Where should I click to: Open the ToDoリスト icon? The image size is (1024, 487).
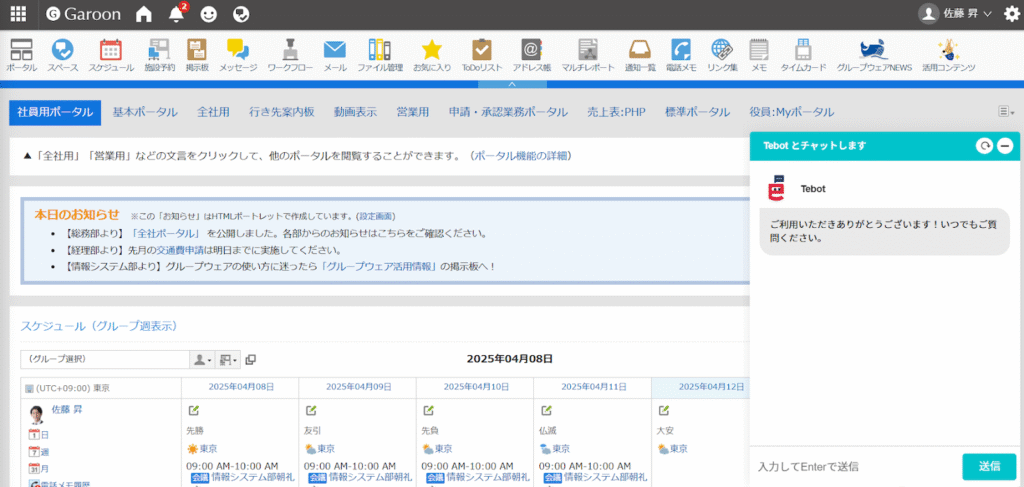click(482, 54)
